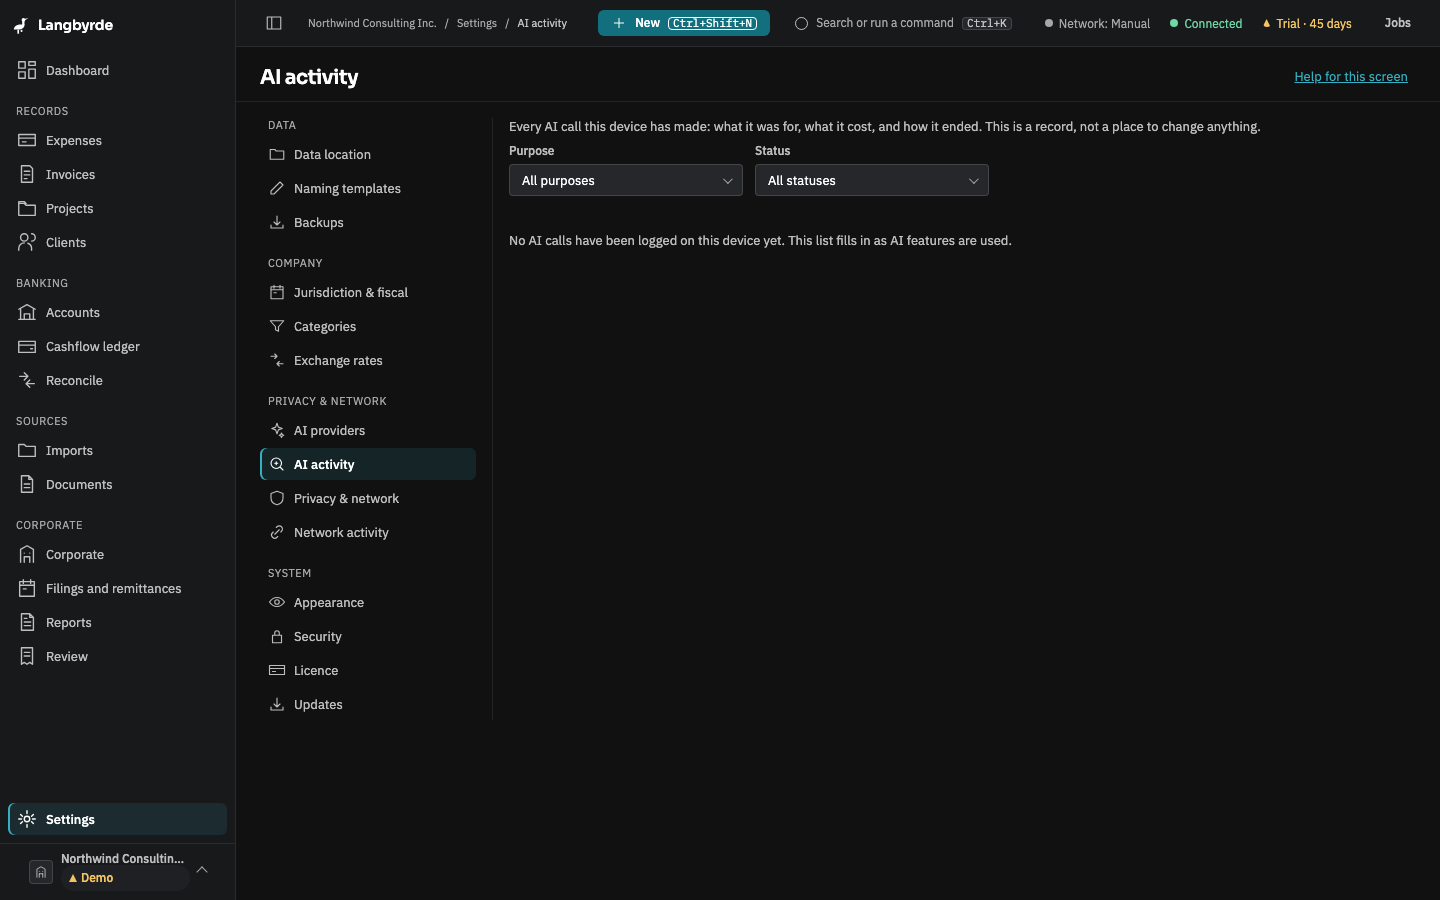Open Filings and remittances
Image resolution: width=1440 pixels, height=900 pixels.
click(118, 589)
